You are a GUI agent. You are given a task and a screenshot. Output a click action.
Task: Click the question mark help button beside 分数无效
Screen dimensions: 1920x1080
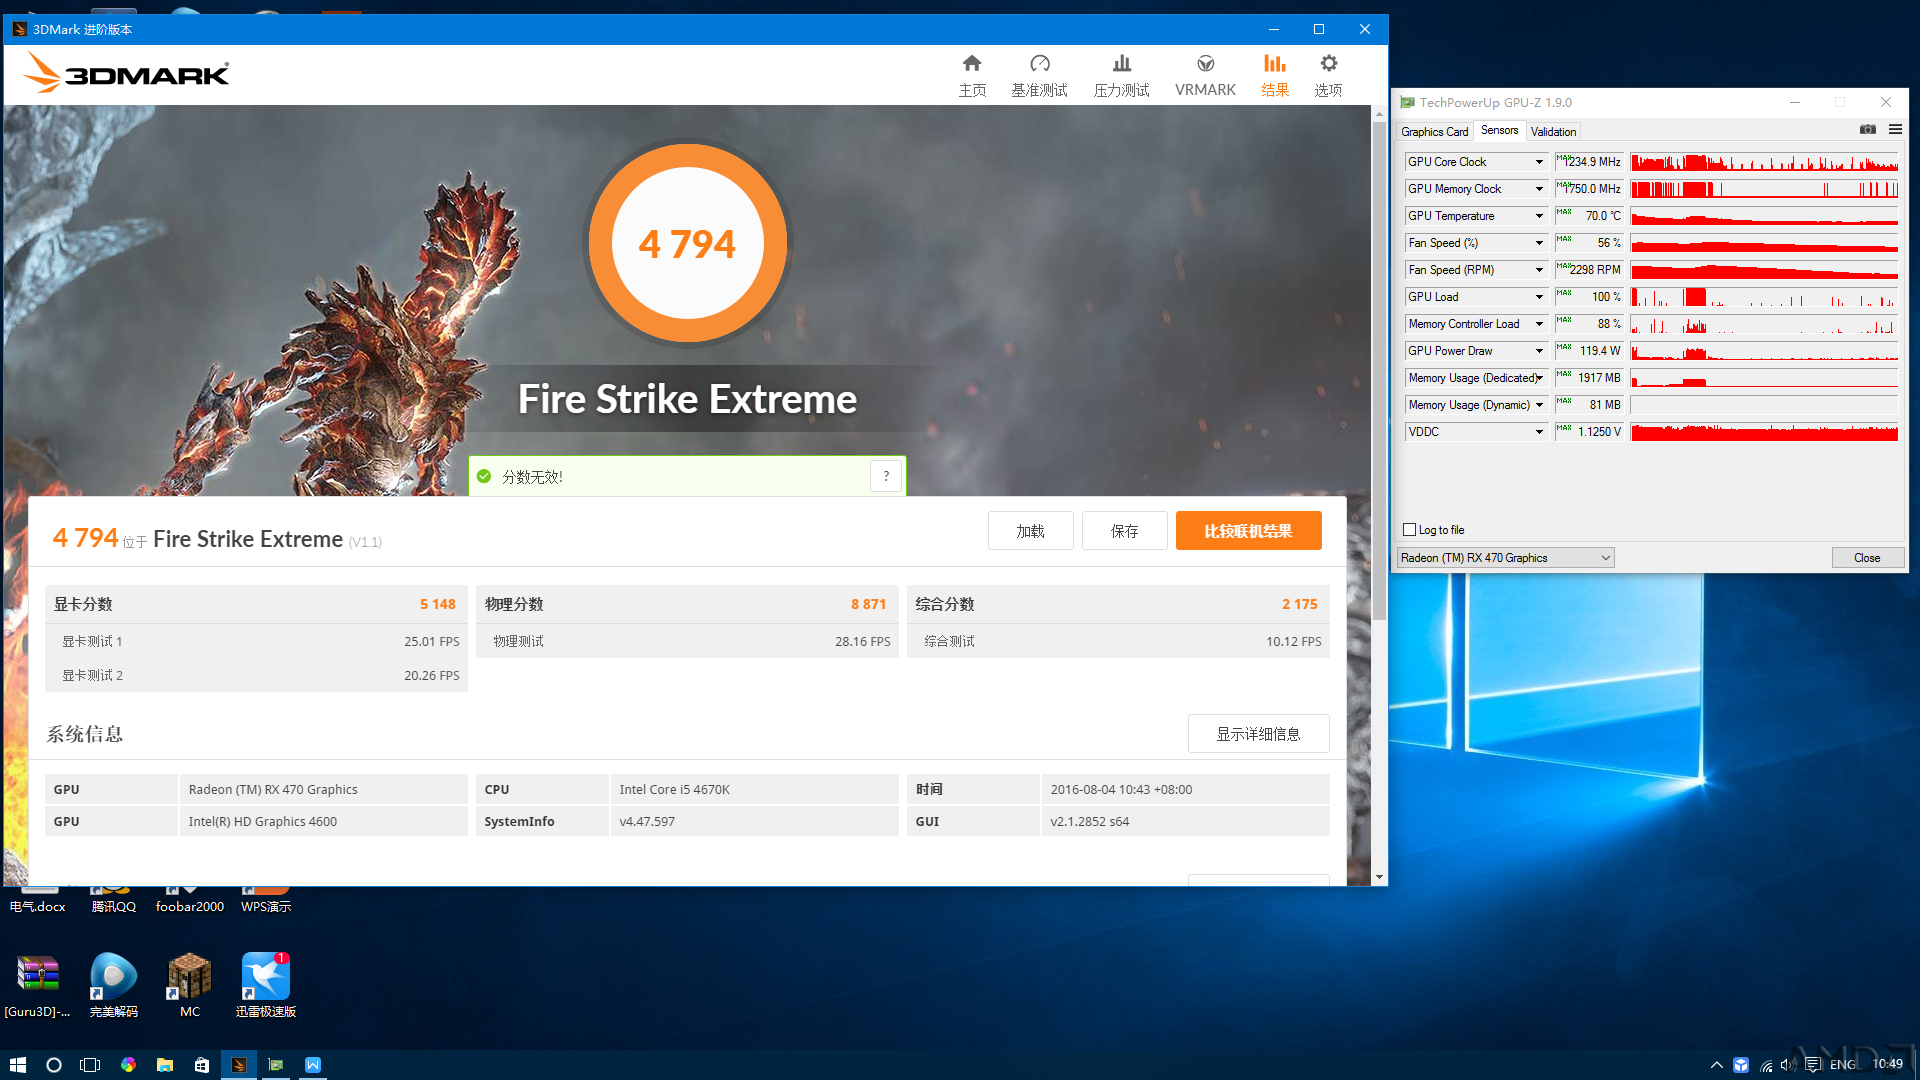[x=886, y=476]
